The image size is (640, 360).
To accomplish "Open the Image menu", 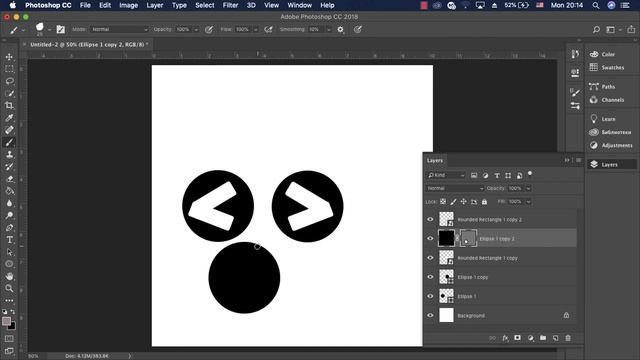I will [x=129, y=5].
